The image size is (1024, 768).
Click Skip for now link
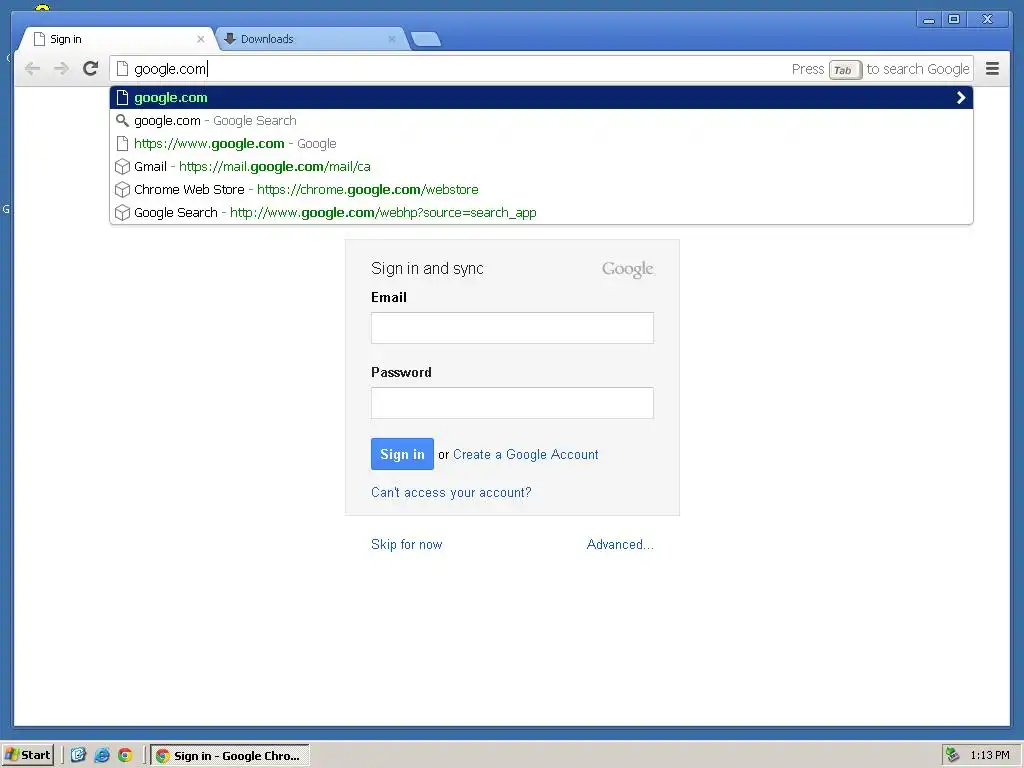(x=406, y=545)
